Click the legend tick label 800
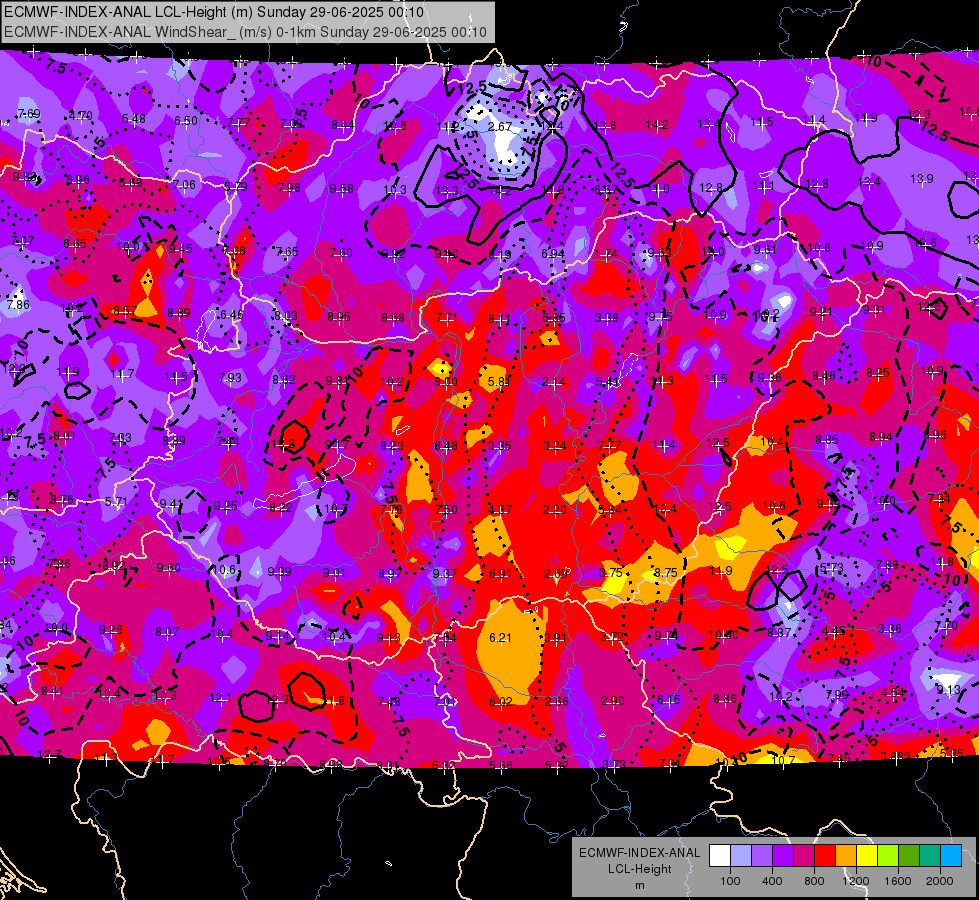Image resolution: width=979 pixels, height=900 pixels. [x=814, y=881]
